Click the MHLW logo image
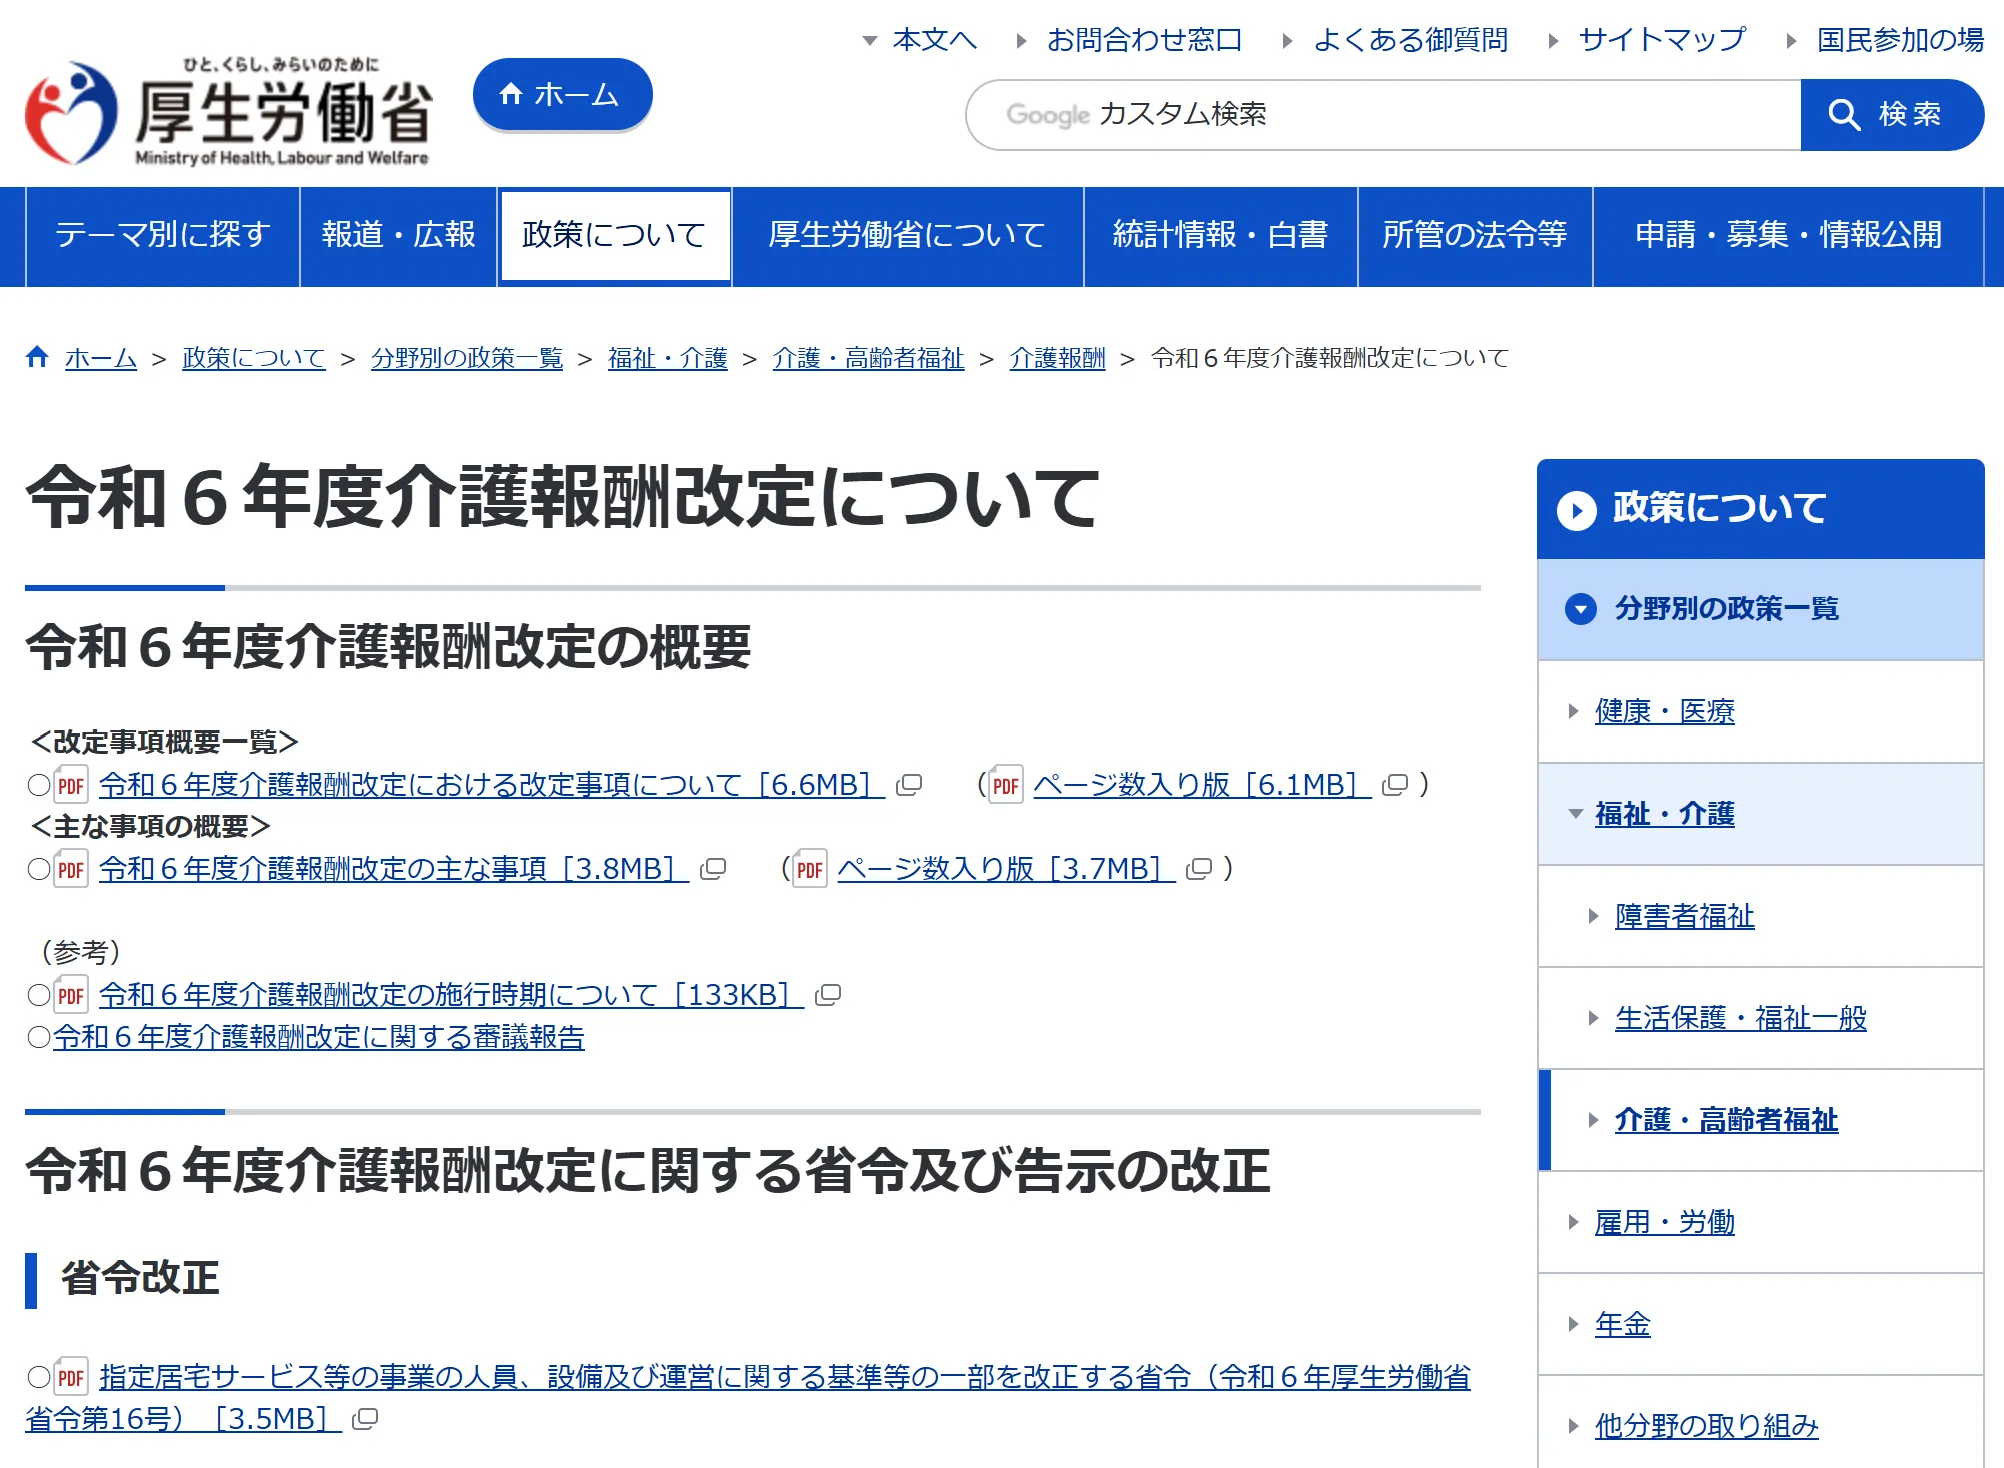Screen dimensions: 2004x1468 pos(228,112)
